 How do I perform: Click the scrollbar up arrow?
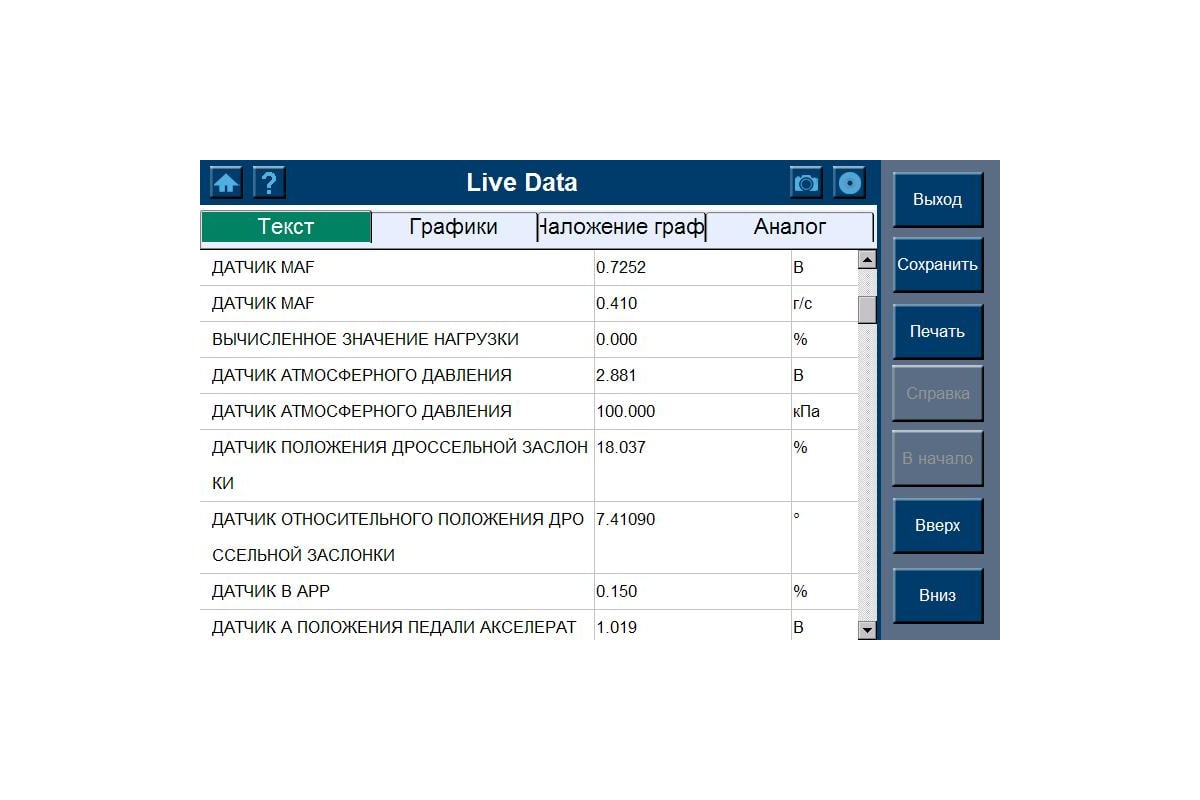pyautogui.click(x=867, y=260)
